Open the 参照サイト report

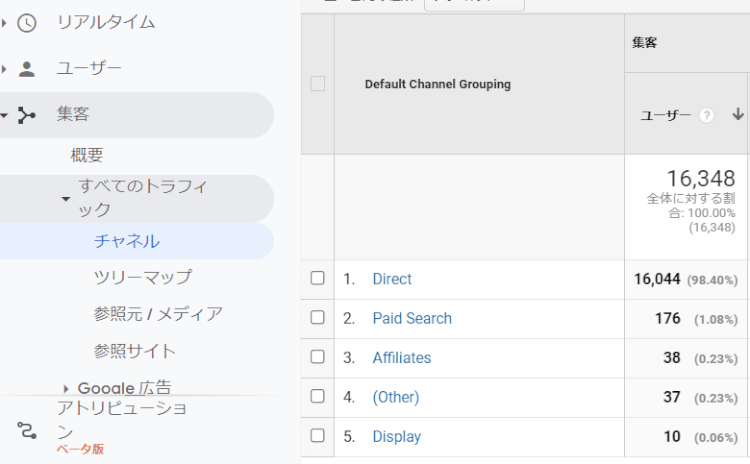[x=135, y=352]
